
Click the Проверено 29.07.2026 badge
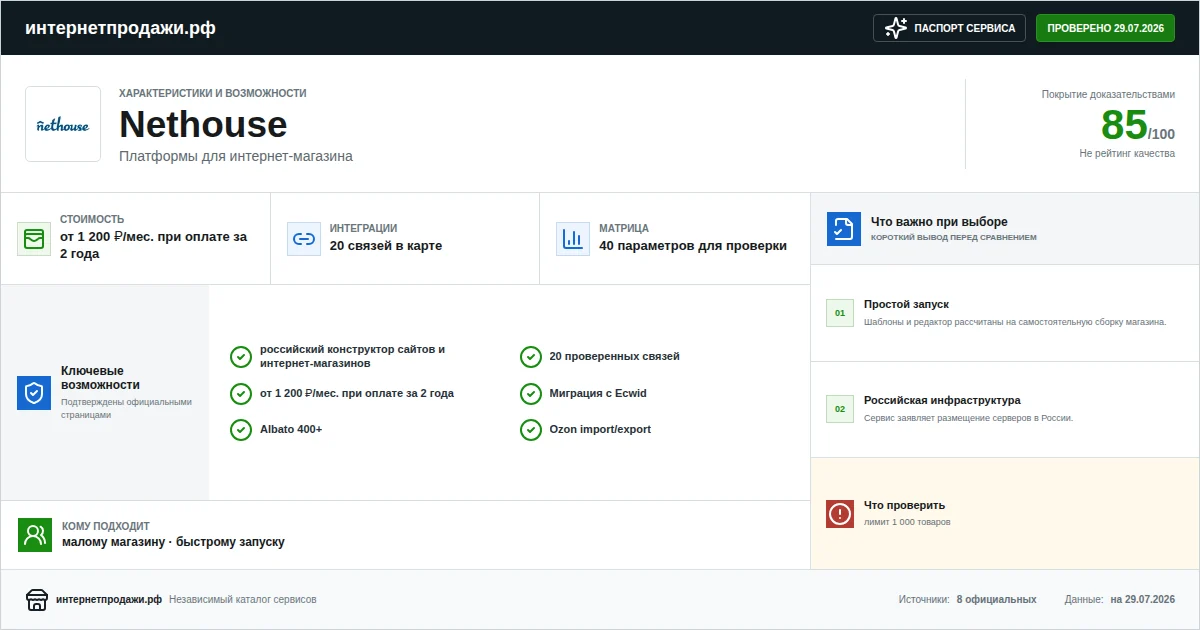click(x=1105, y=28)
